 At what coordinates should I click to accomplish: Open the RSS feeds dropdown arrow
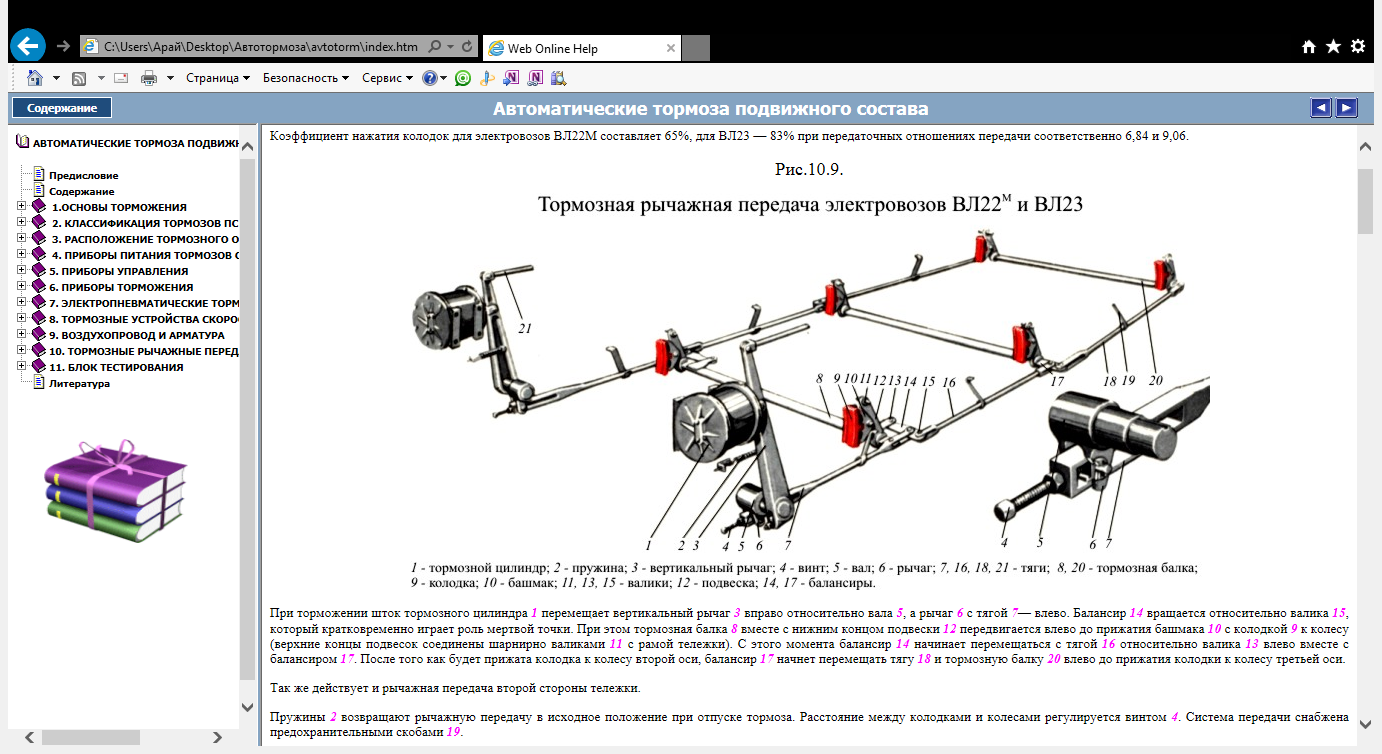click(x=101, y=77)
